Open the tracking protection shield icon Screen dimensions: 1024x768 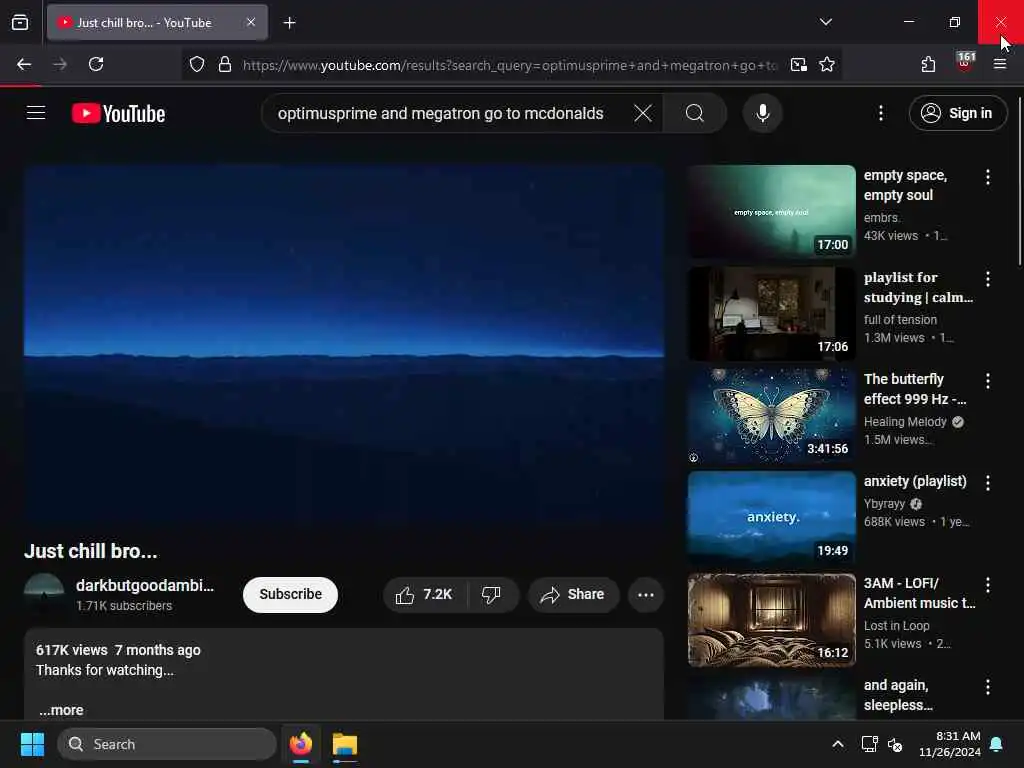(x=197, y=64)
